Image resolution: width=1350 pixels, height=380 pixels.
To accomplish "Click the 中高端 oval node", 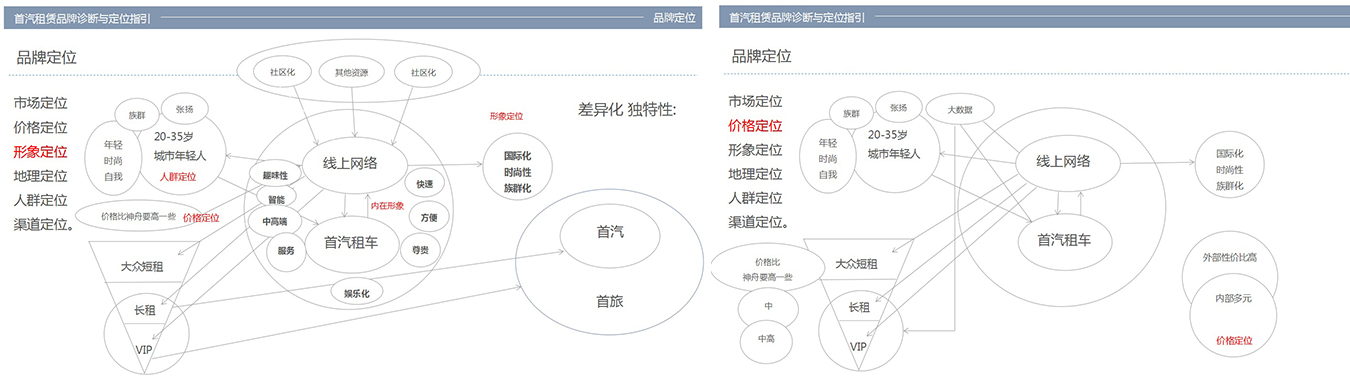I will tap(274, 222).
